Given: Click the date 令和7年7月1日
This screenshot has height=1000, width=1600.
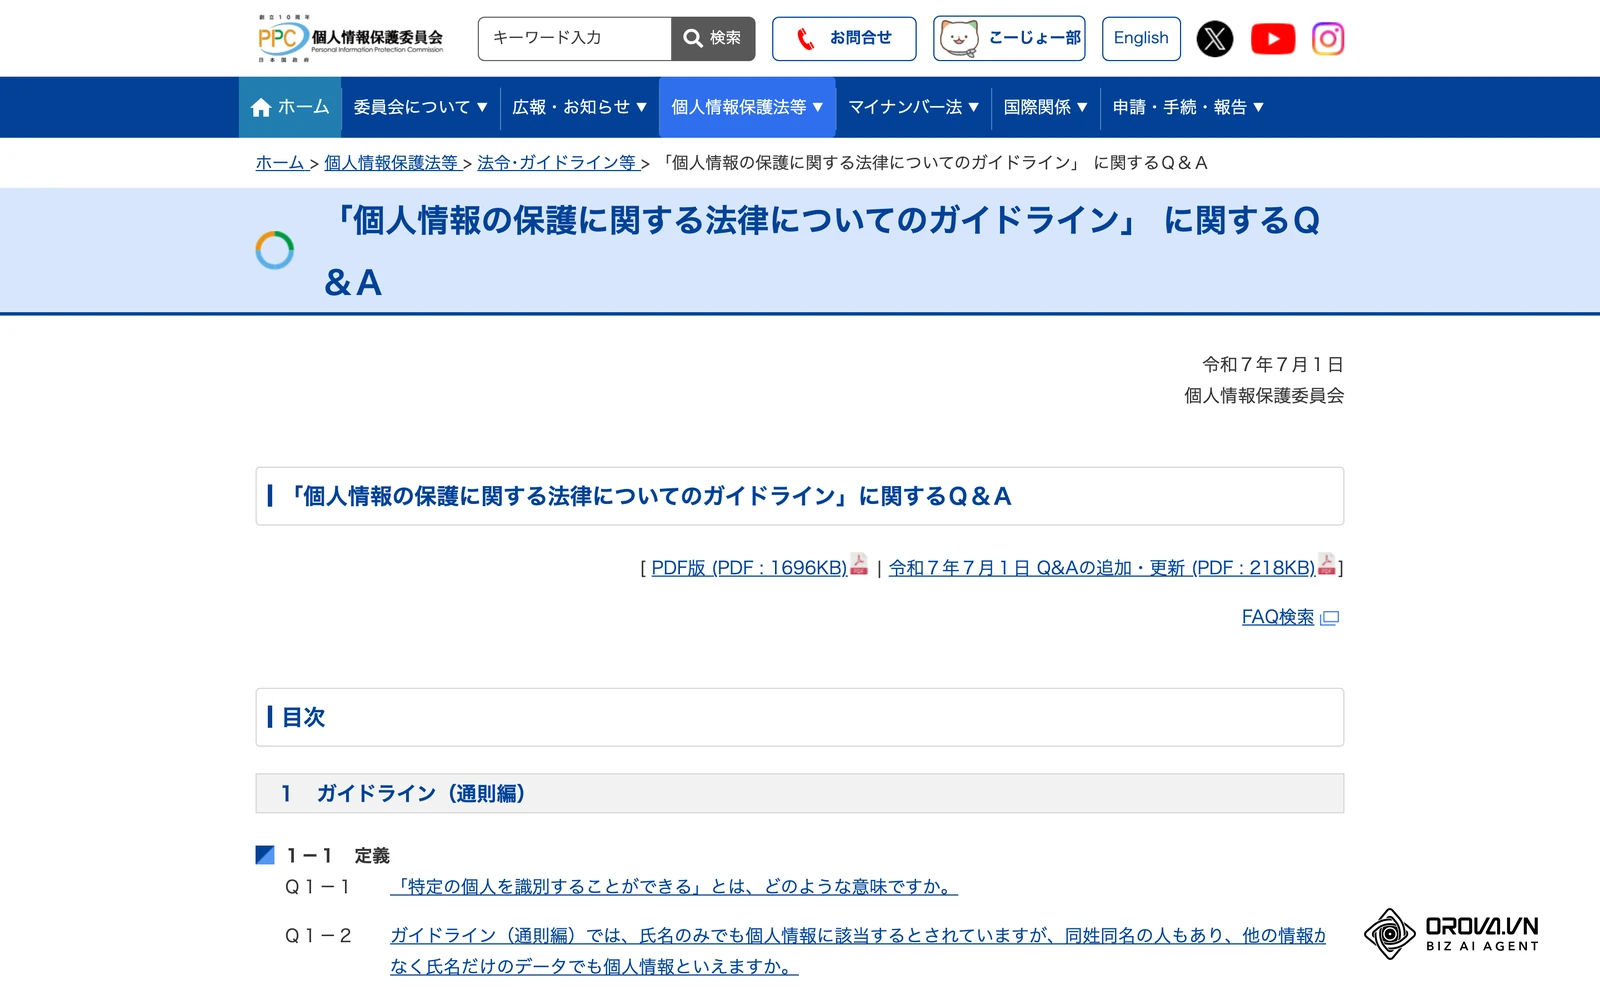Looking at the screenshot, I should click(x=1273, y=365).
